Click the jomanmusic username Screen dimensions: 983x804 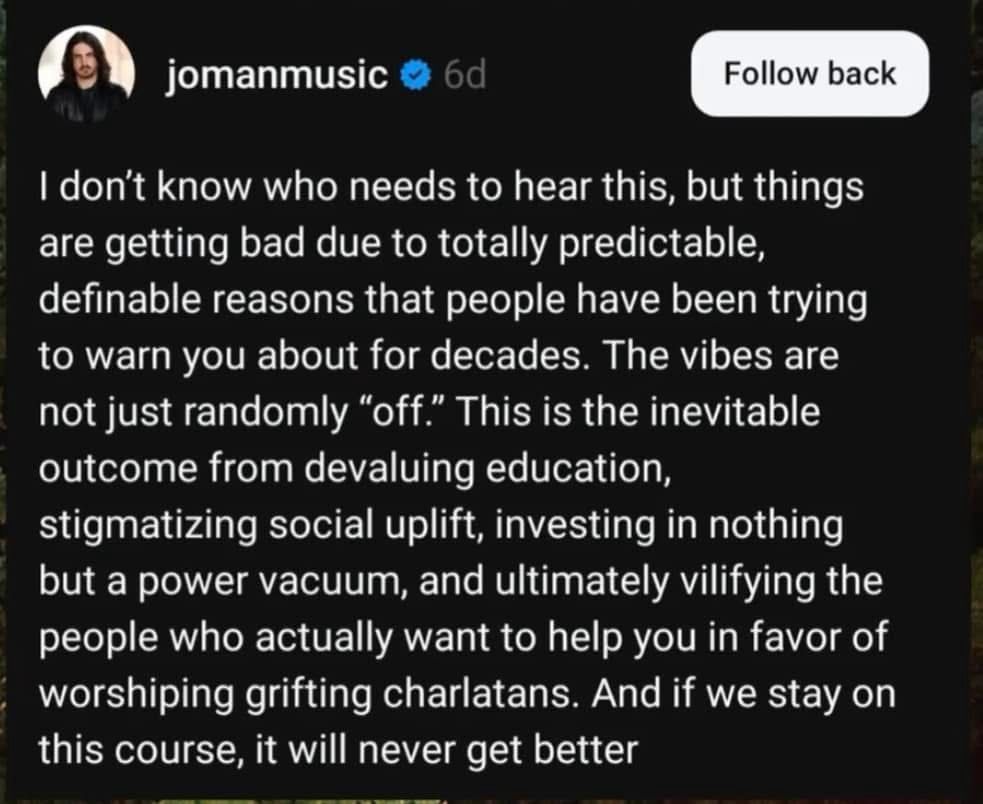pos(277,75)
